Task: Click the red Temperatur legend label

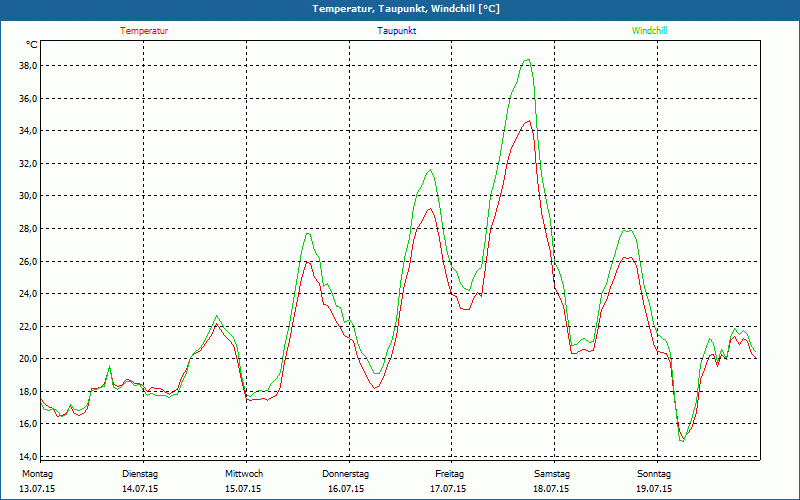Action: click(x=144, y=31)
